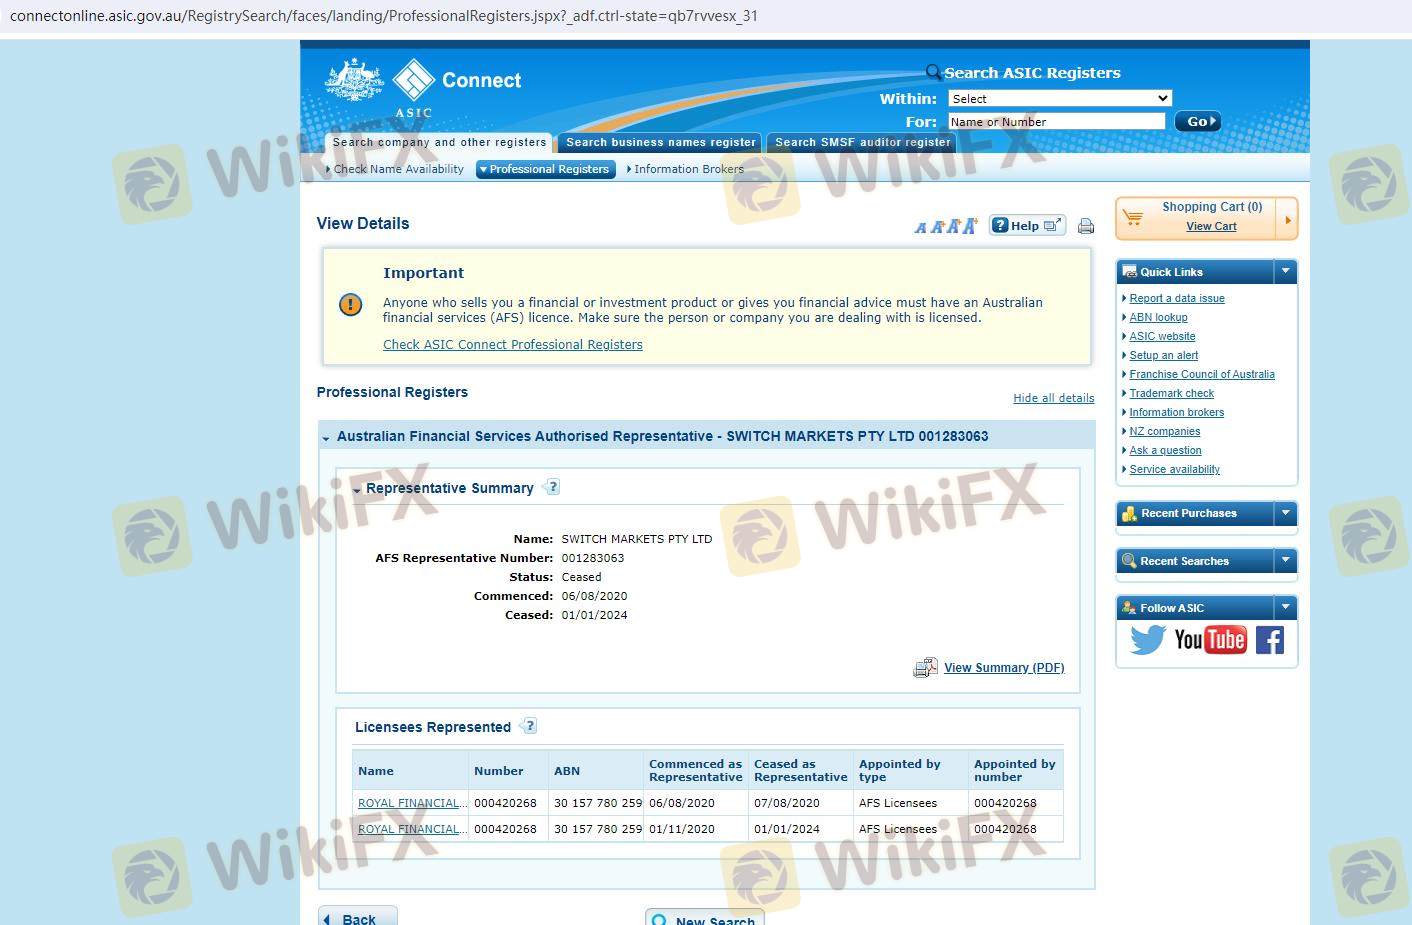Open help icon beside Representative Summary

pos(552,487)
